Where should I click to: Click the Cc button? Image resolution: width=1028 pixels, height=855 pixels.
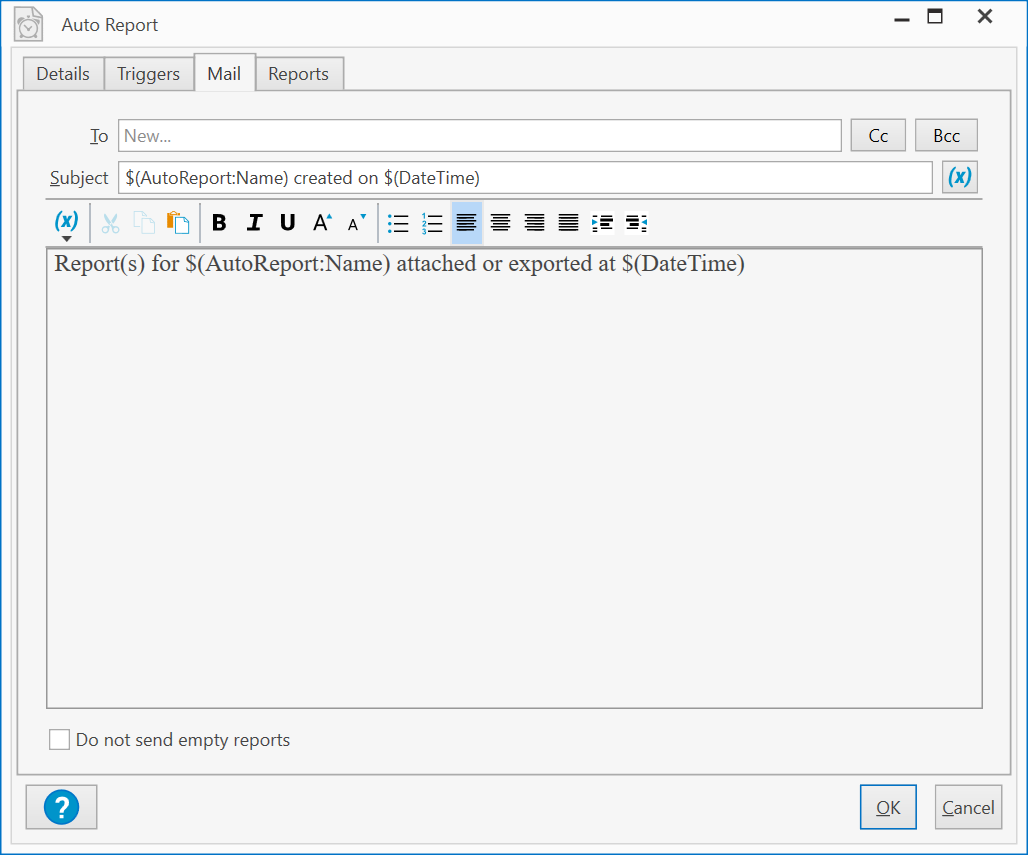[878, 136]
